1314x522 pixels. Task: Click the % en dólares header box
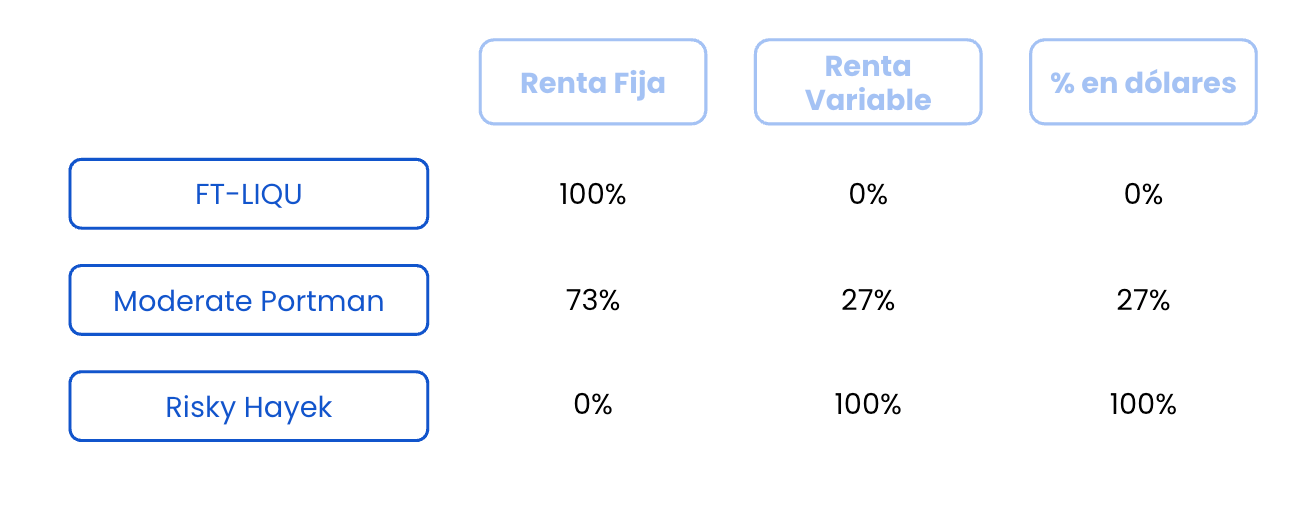pos(1143,82)
